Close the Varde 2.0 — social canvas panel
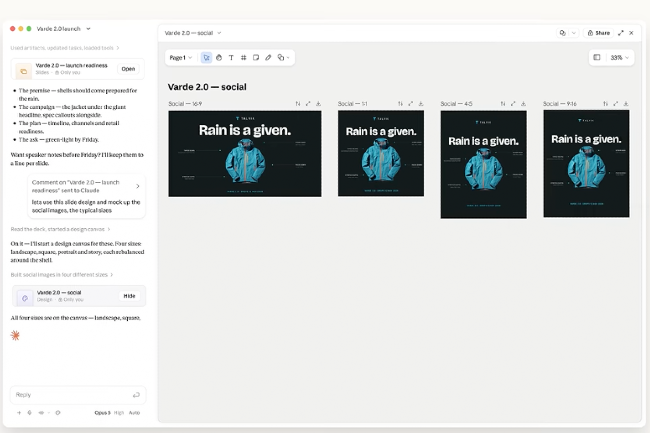The height and width of the screenshot is (433, 650). click(631, 33)
